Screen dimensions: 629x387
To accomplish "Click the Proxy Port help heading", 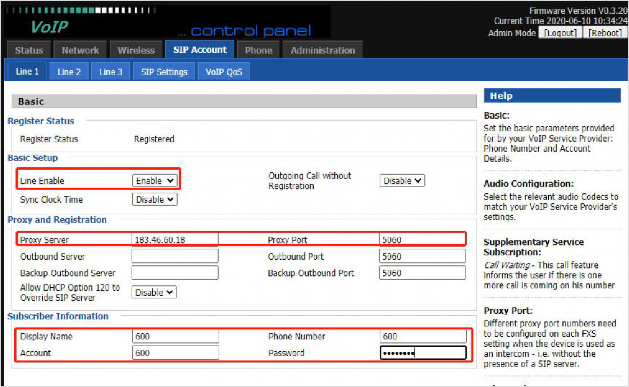I will (x=508, y=310).
